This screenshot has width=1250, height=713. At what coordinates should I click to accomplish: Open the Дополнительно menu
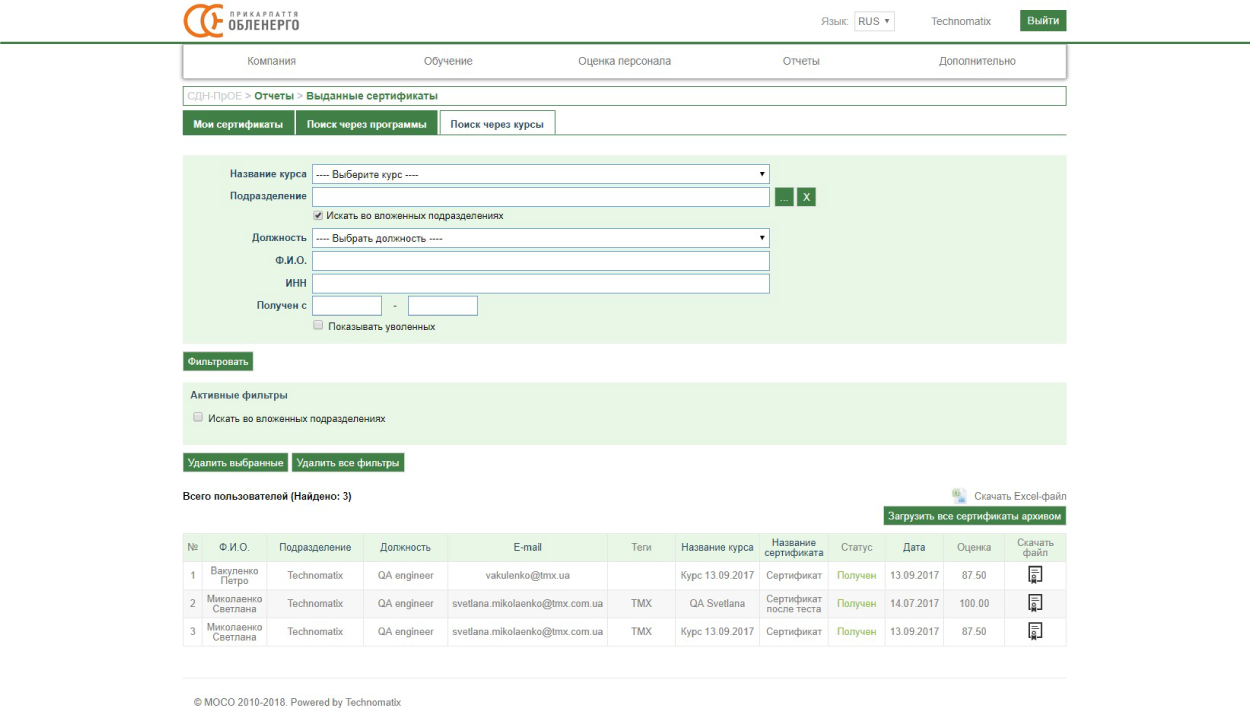(x=977, y=61)
